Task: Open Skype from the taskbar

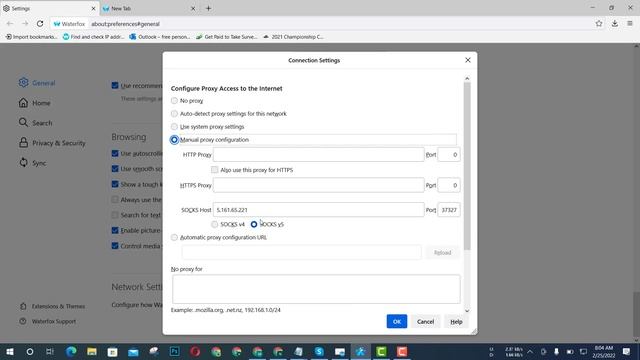Action: pos(319,351)
